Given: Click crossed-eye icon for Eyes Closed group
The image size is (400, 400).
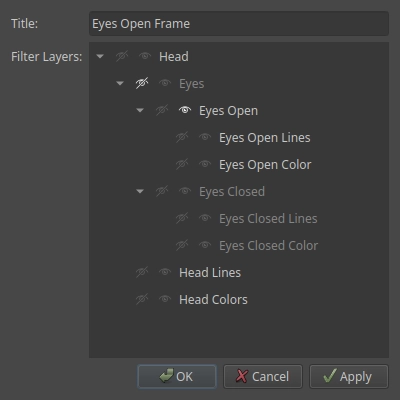Looking at the screenshot, I should pos(162,191).
